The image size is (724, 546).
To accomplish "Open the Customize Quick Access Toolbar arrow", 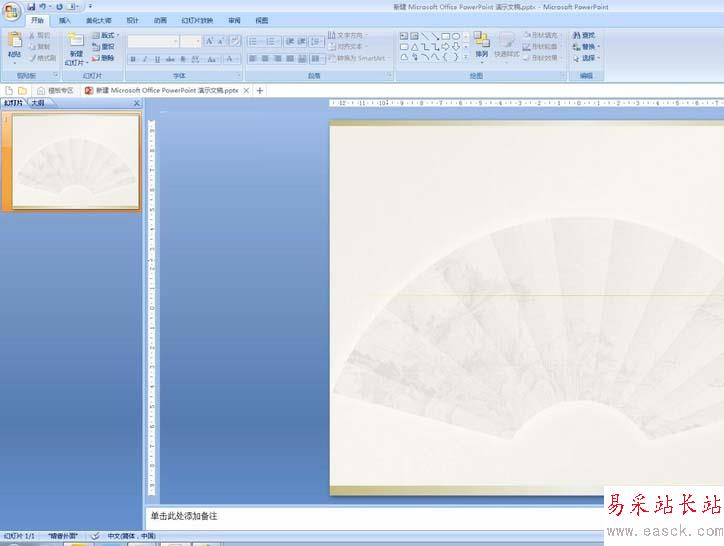I will [x=90, y=6].
